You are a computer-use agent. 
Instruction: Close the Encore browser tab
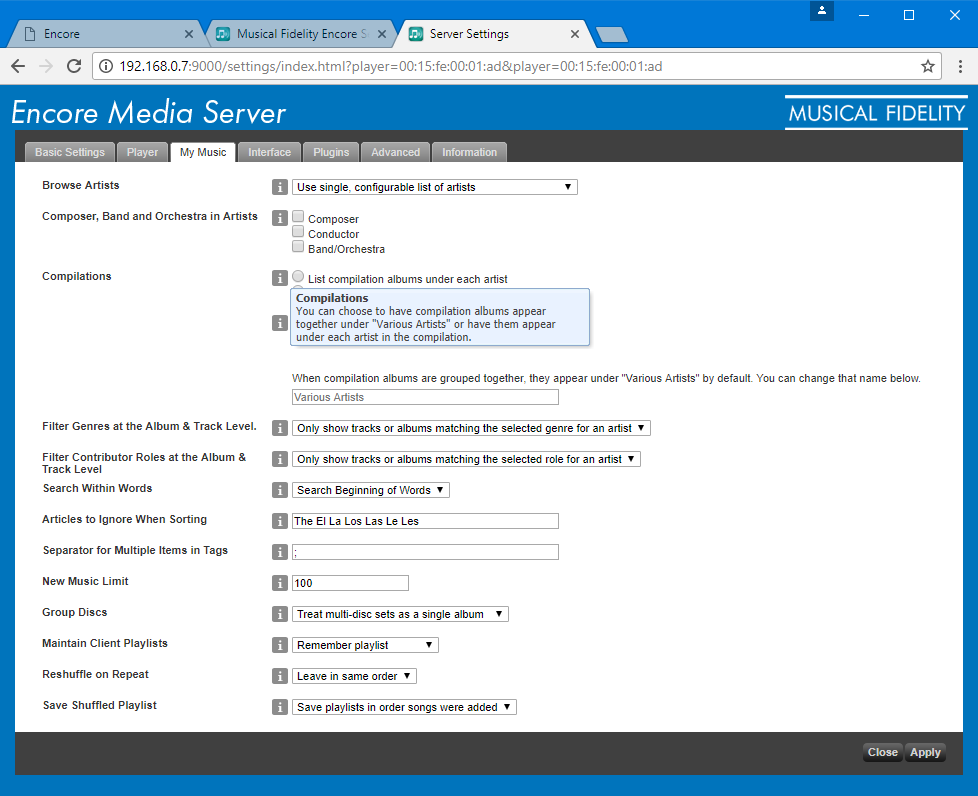(189, 34)
